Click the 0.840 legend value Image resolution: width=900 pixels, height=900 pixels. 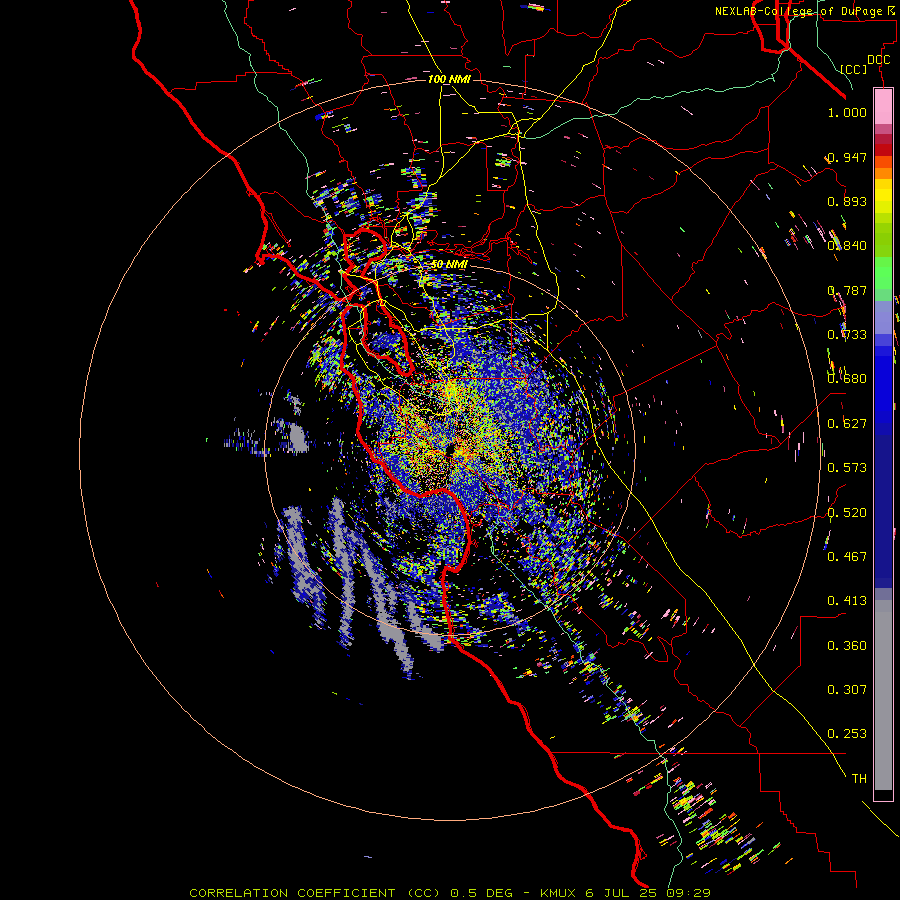pos(847,246)
